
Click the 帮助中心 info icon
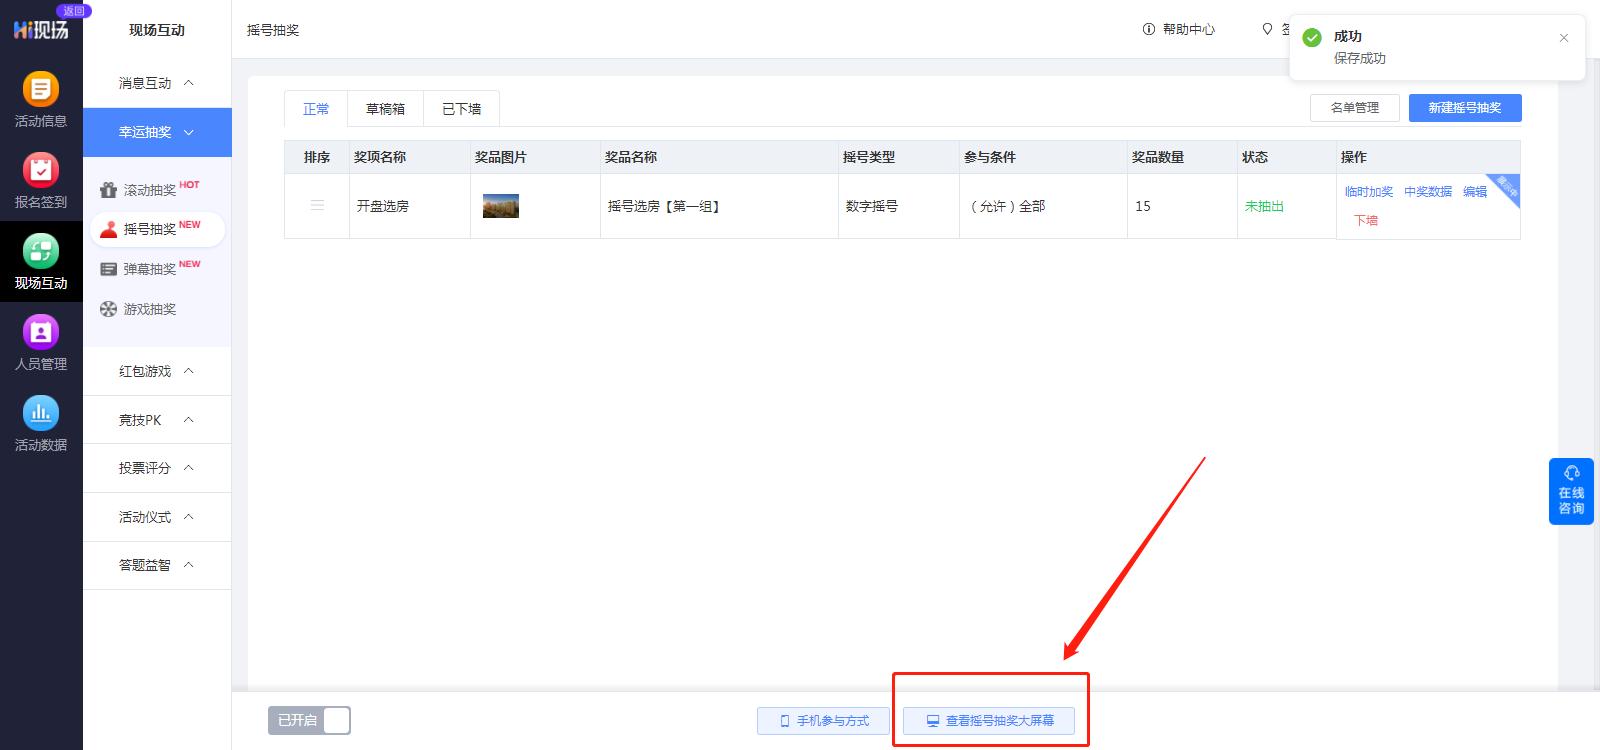tap(1149, 30)
